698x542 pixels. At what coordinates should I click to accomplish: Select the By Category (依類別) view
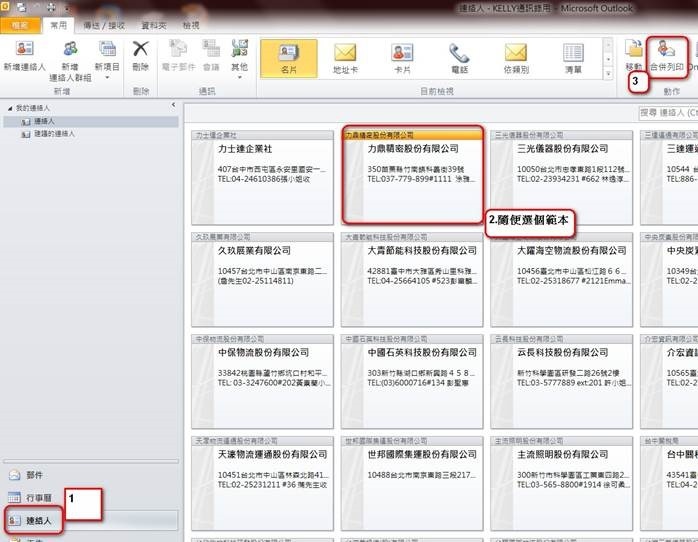[x=516, y=58]
